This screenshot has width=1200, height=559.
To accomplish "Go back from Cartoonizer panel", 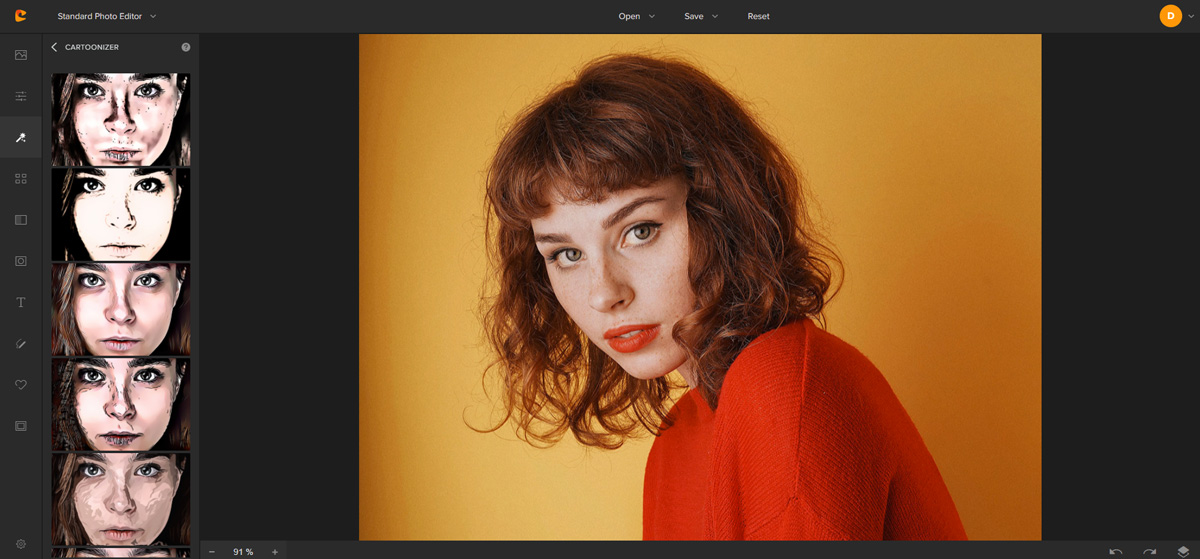I will [x=54, y=47].
